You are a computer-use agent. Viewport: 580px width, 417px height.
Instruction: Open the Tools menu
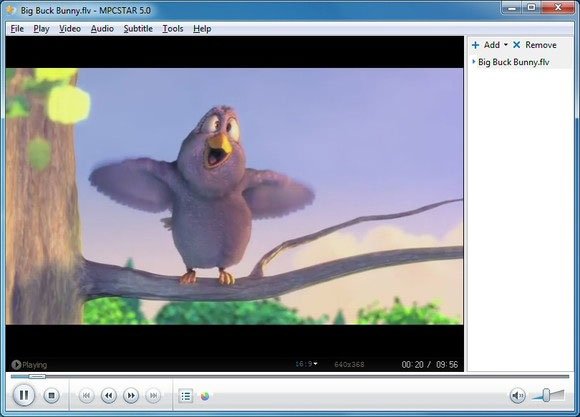[173, 28]
